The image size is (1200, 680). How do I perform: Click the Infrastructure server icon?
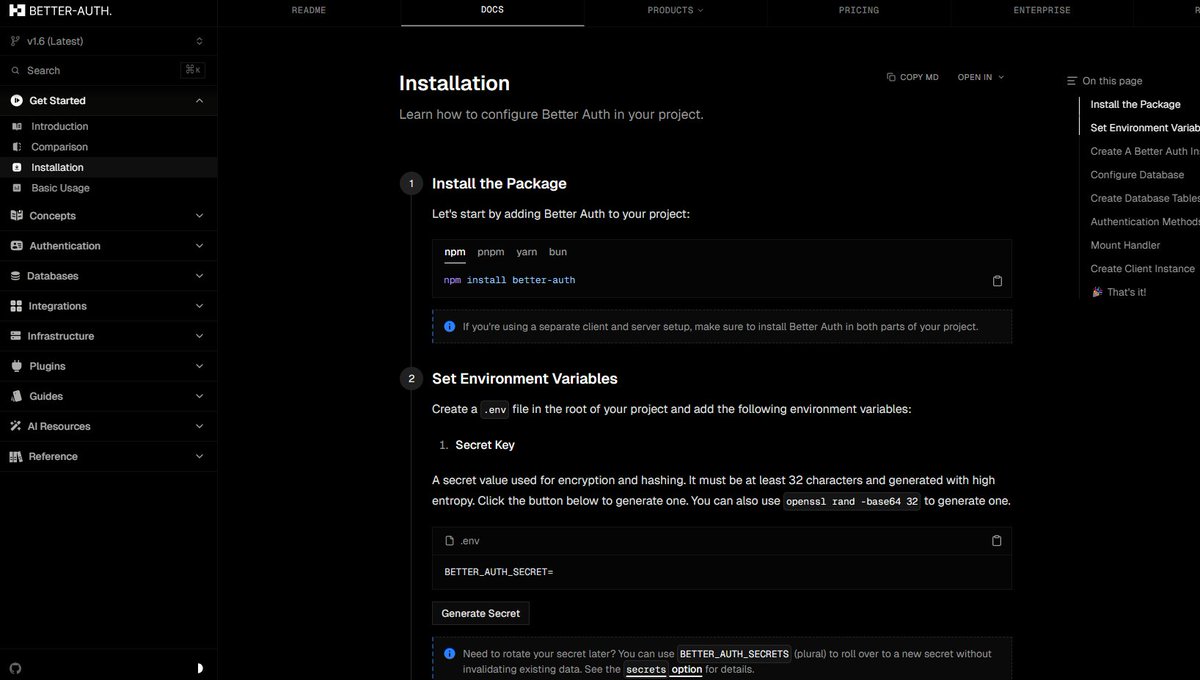(x=16, y=336)
